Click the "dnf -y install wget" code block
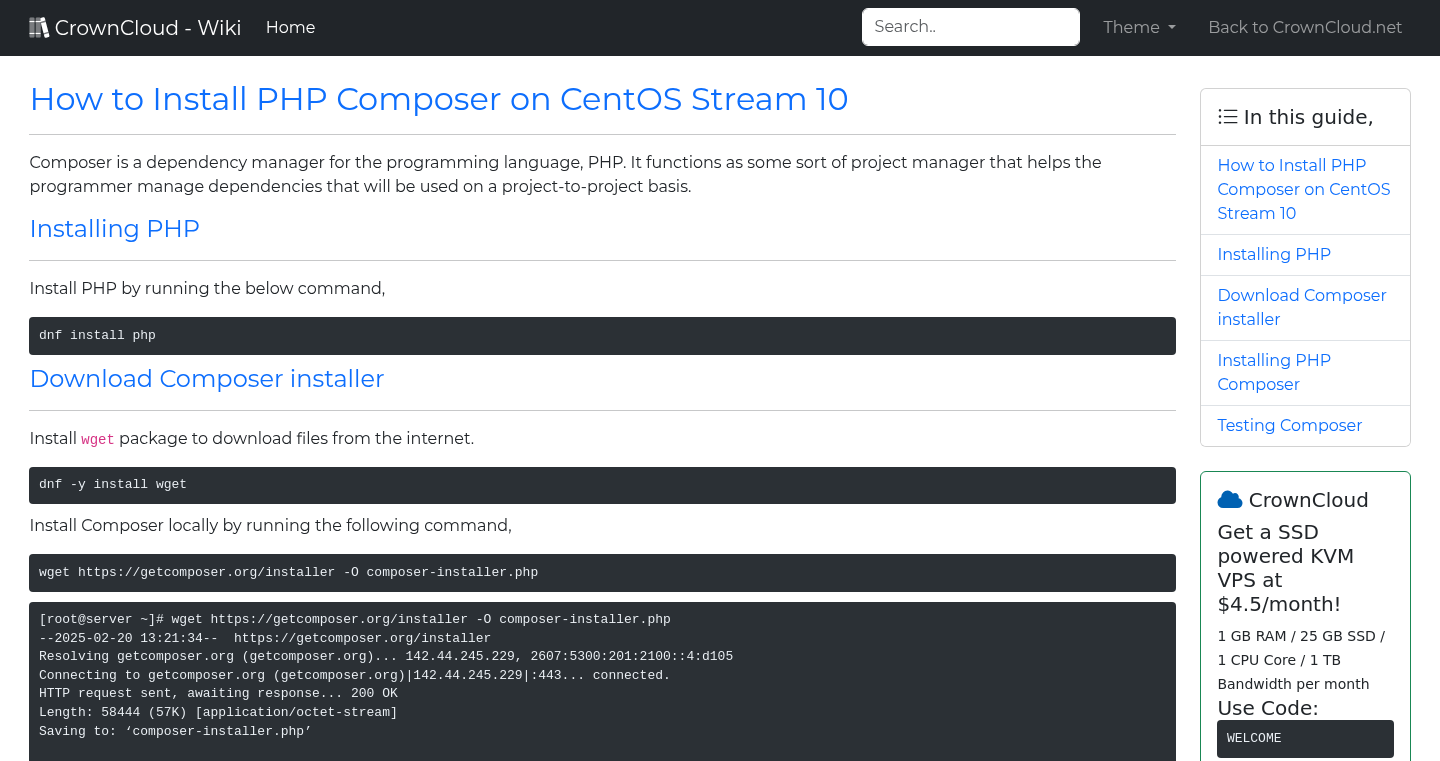The image size is (1440, 761). (x=601, y=484)
